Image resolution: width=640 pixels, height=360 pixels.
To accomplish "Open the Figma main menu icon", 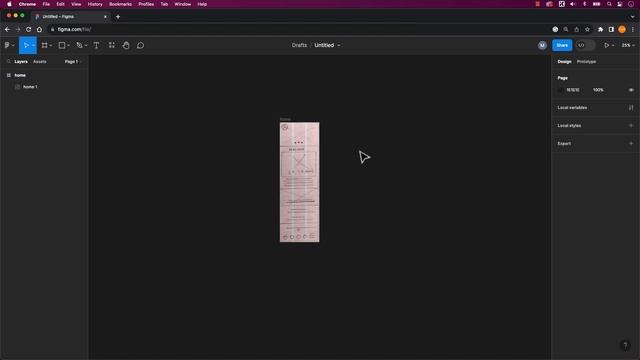I will click(x=8, y=45).
